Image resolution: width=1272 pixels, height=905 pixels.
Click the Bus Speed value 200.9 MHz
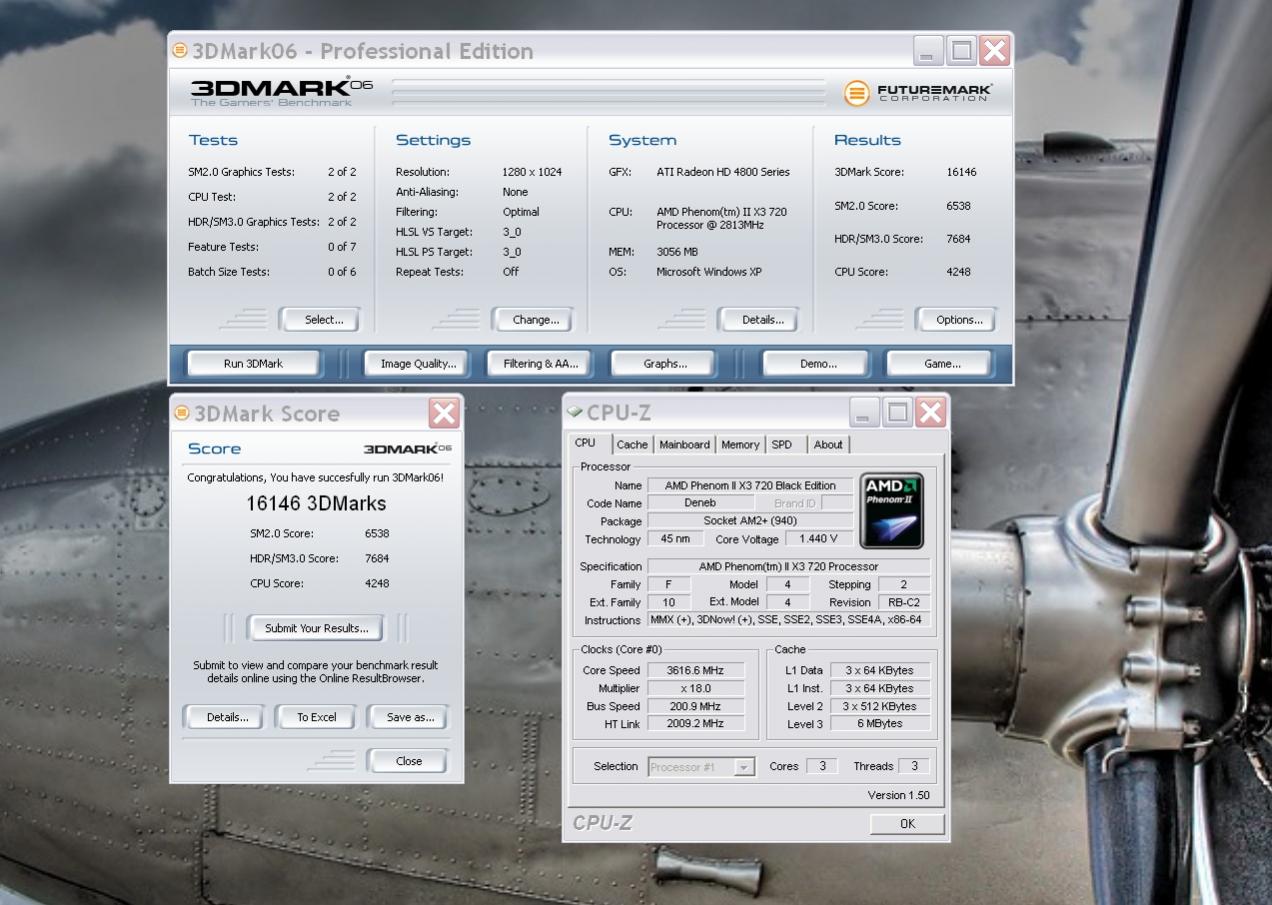[x=695, y=706]
